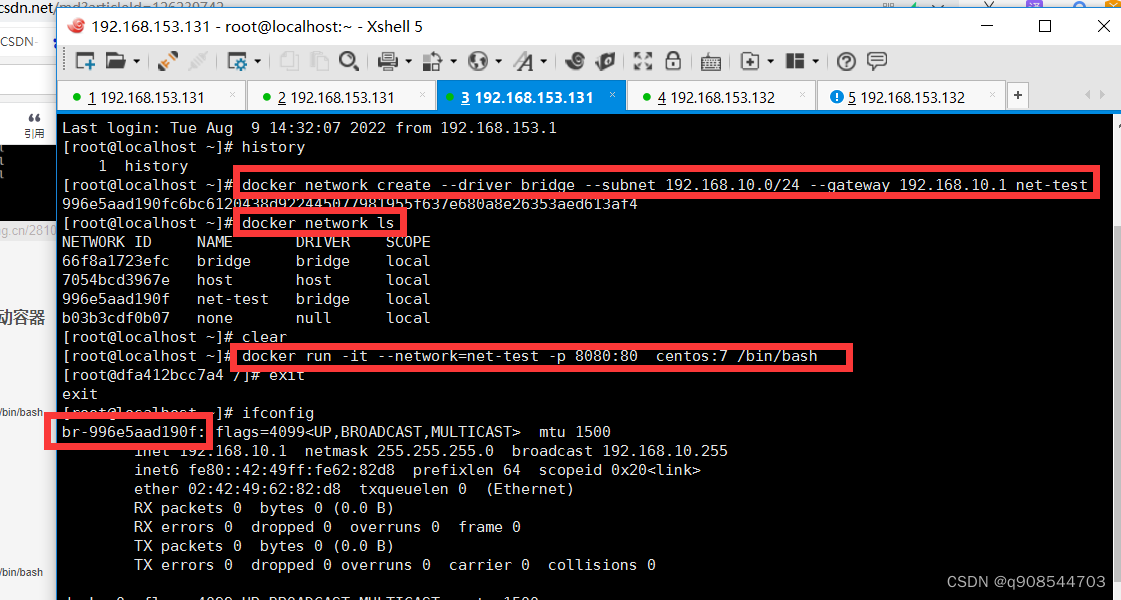The image size is (1121, 600).
Task: Expand the globe encoding dropdown arrow
Action: (498, 62)
